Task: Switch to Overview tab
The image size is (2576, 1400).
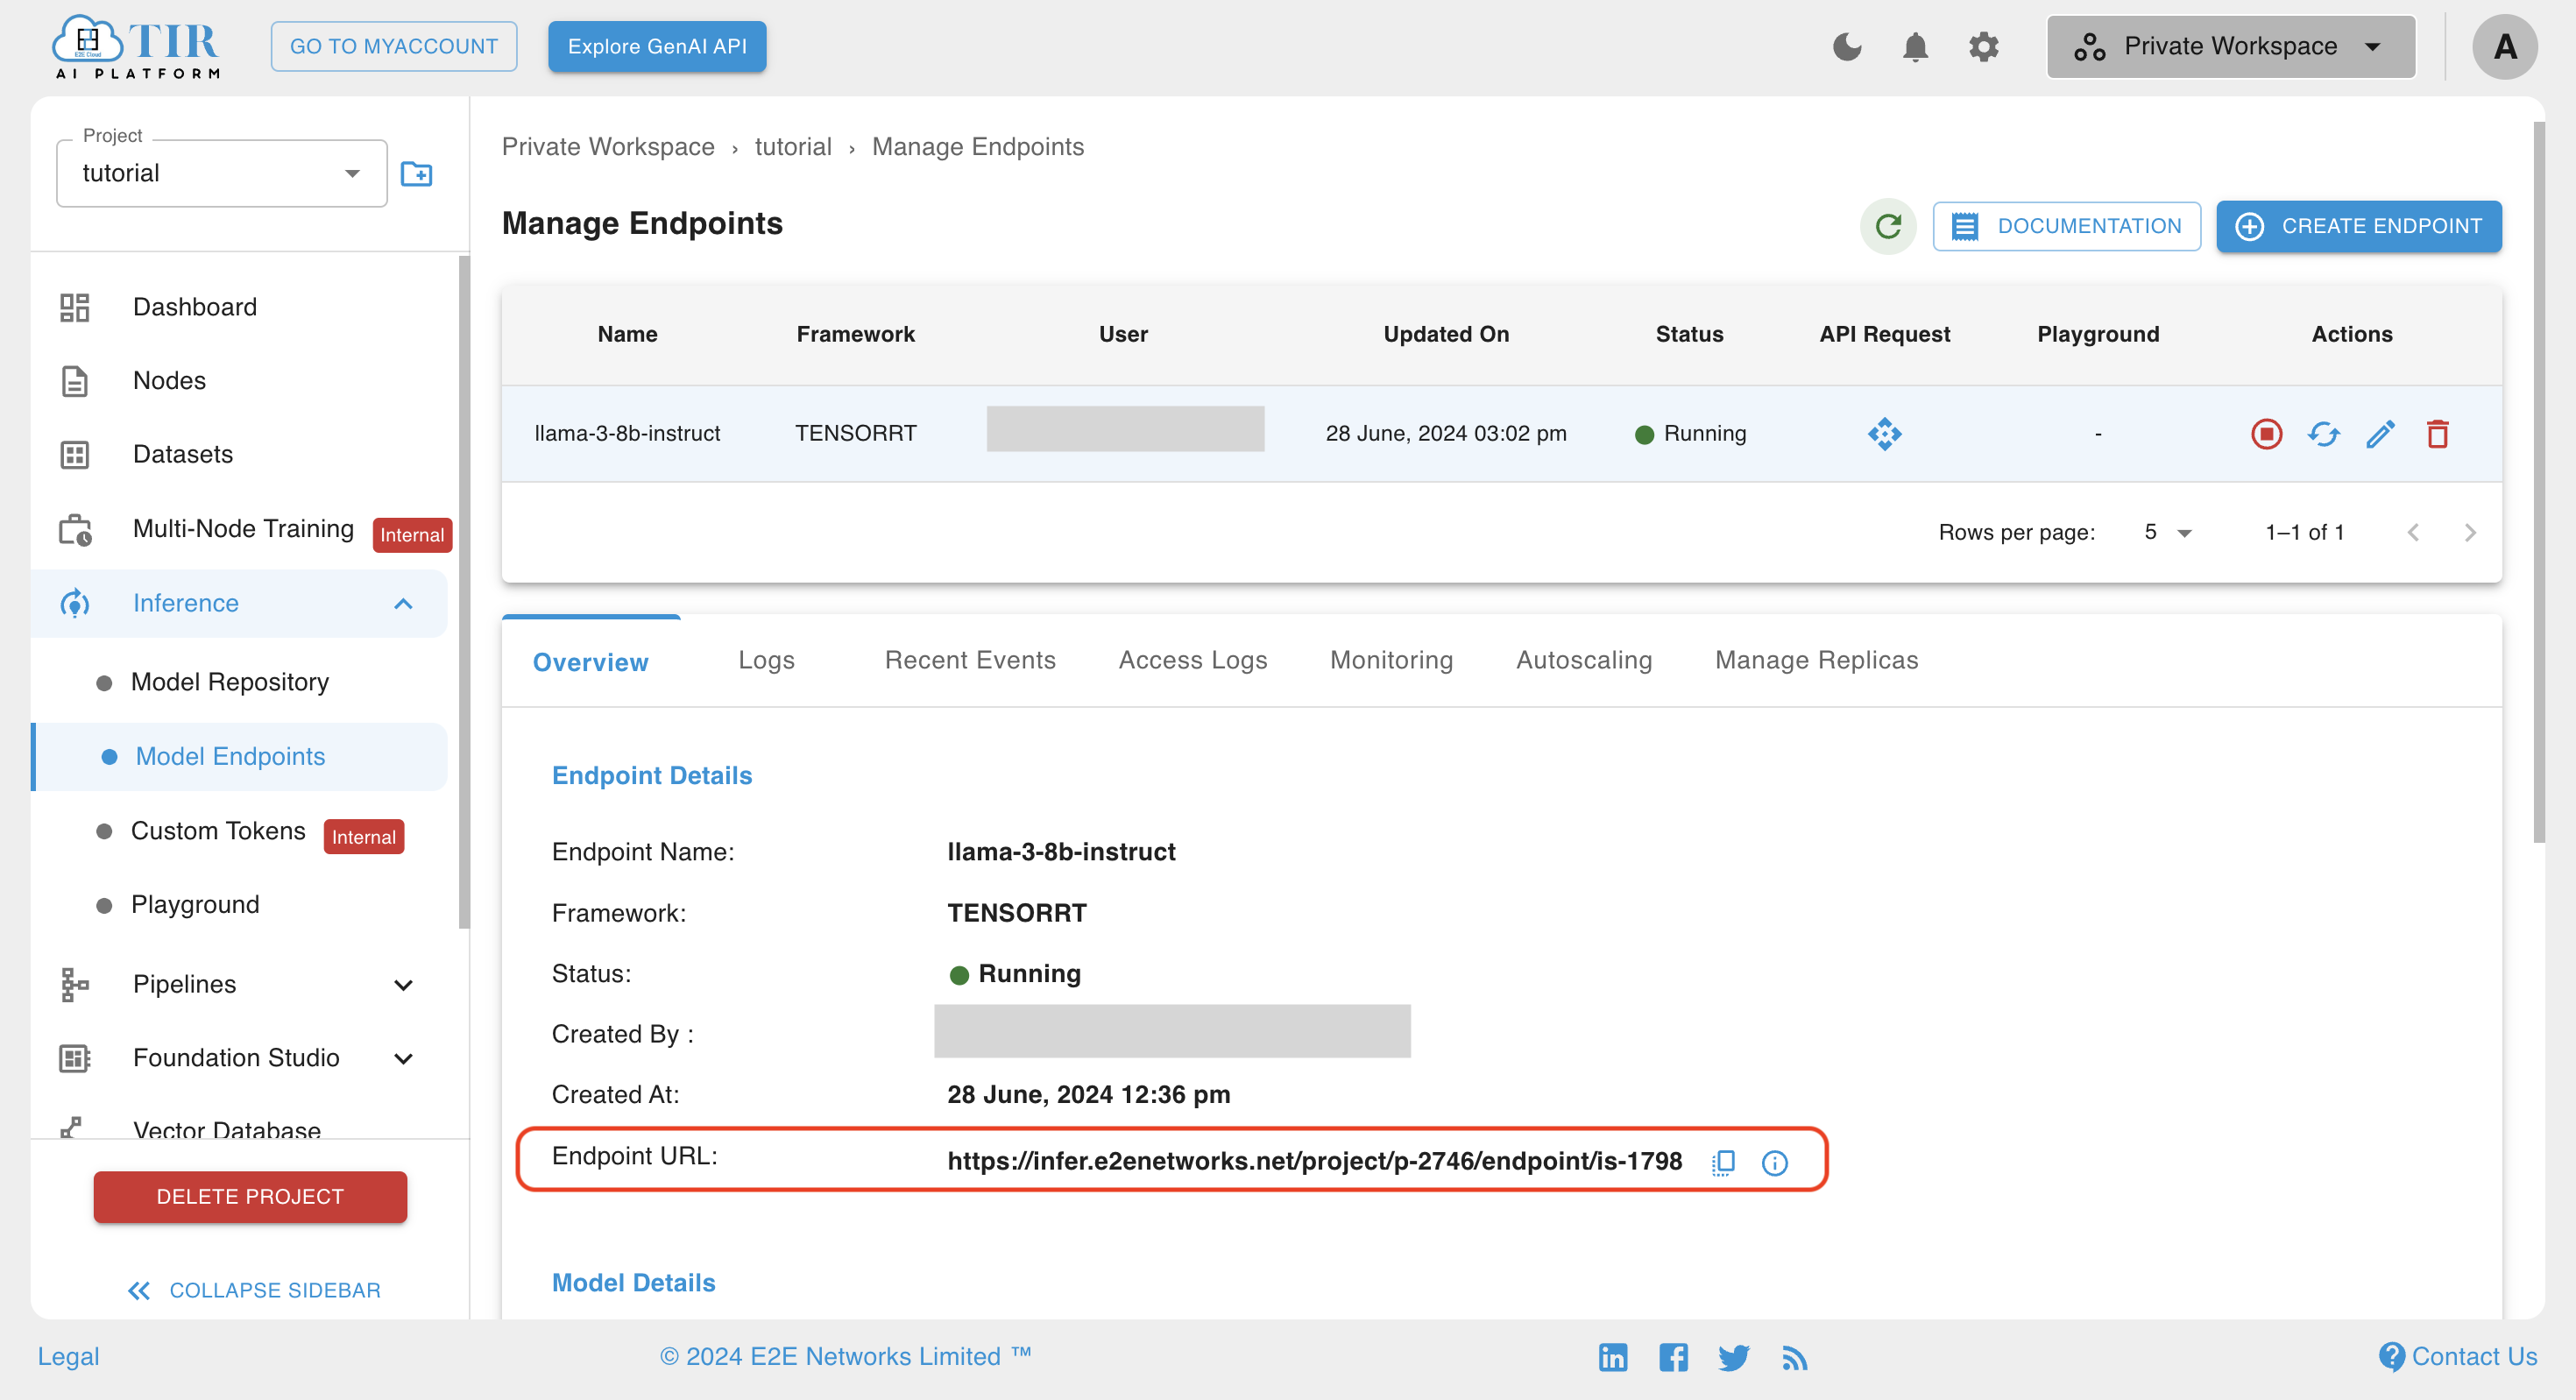Action: coord(590,662)
